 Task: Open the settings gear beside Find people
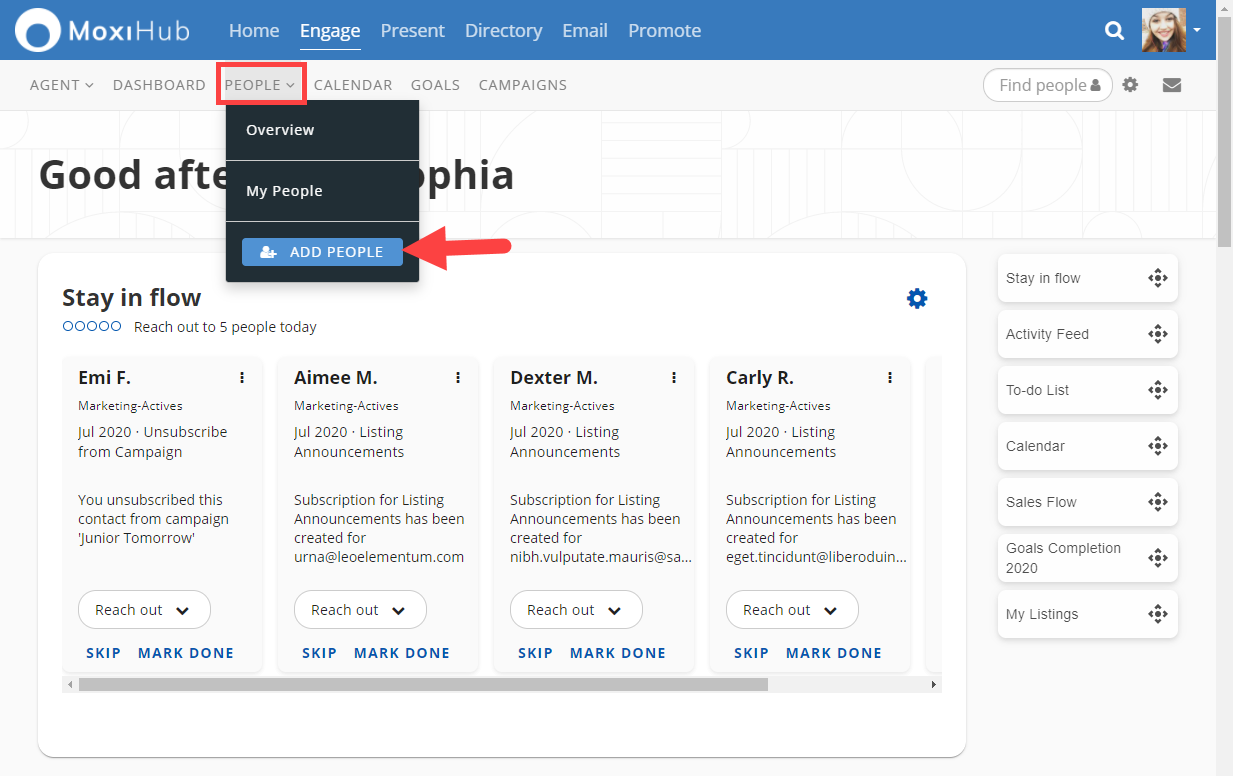(1130, 85)
